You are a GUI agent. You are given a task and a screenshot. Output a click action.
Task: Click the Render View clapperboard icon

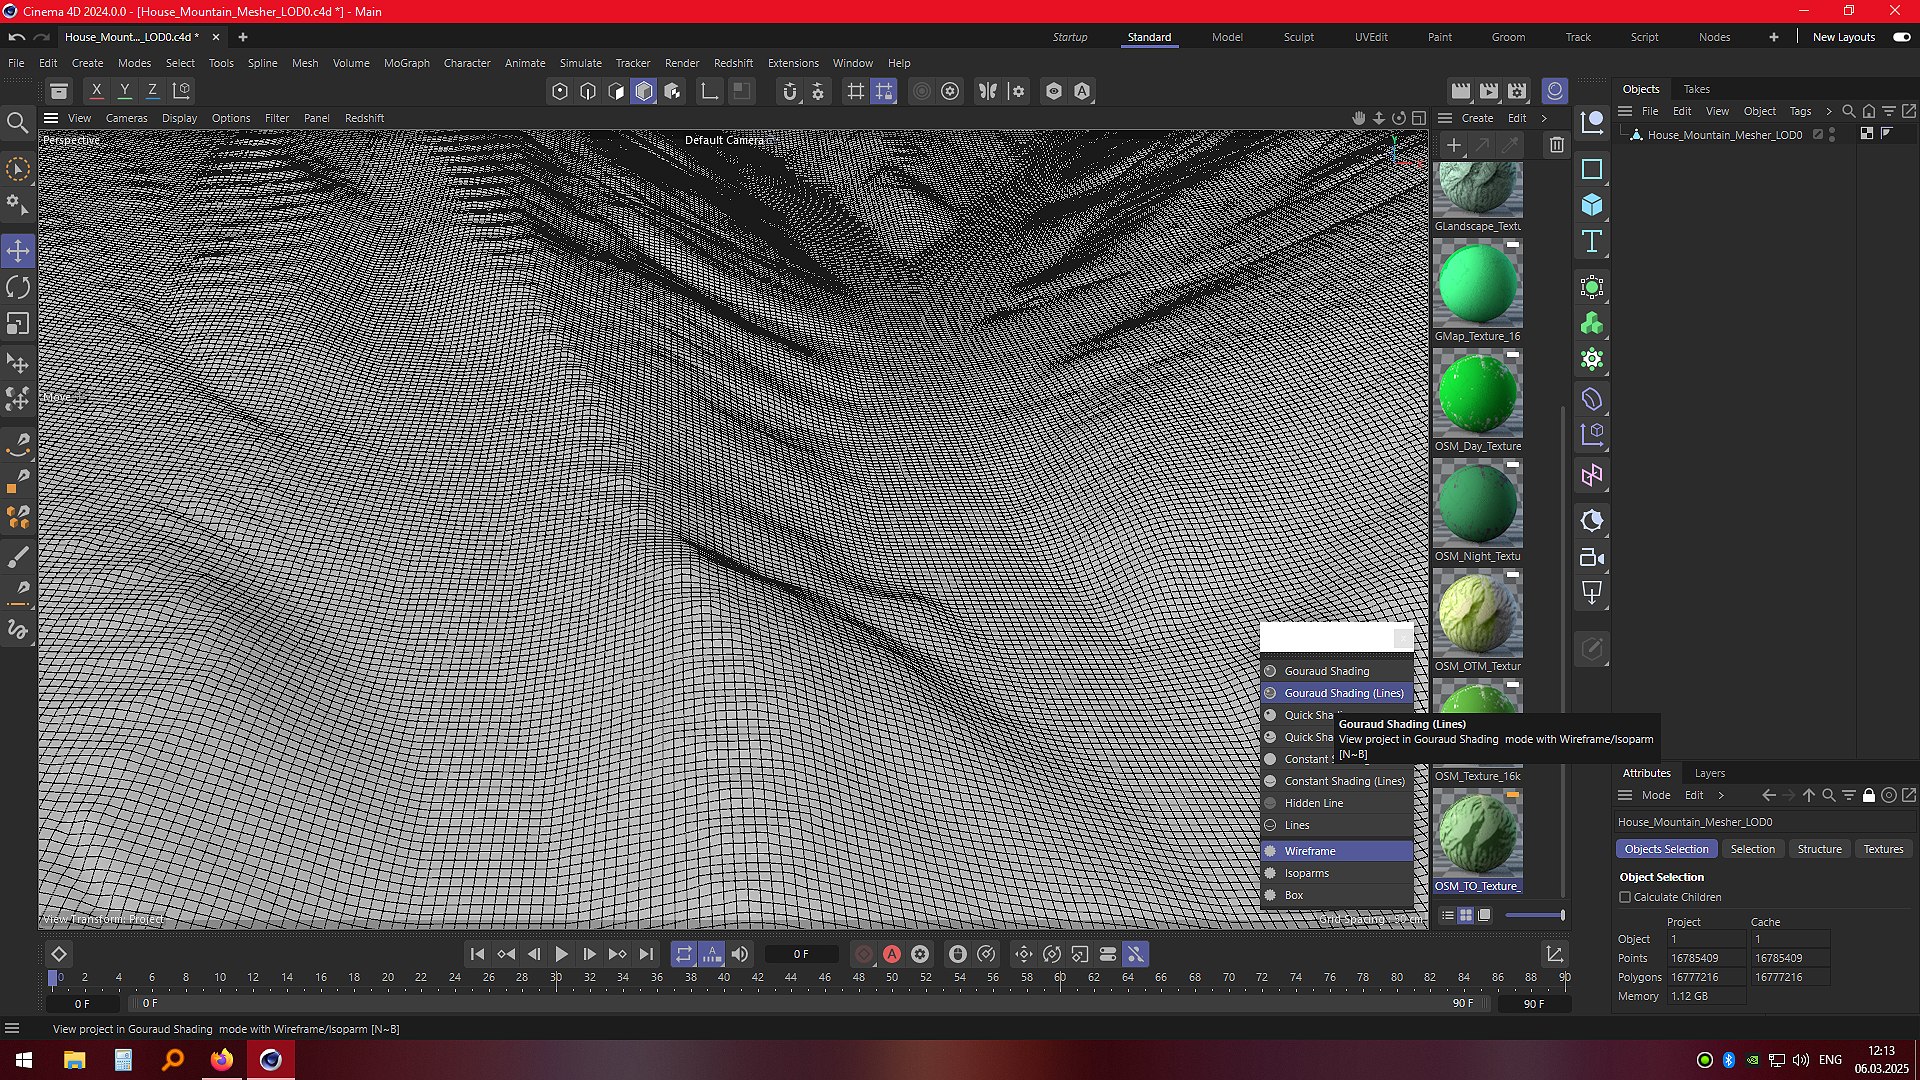click(x=1461, y=91)
